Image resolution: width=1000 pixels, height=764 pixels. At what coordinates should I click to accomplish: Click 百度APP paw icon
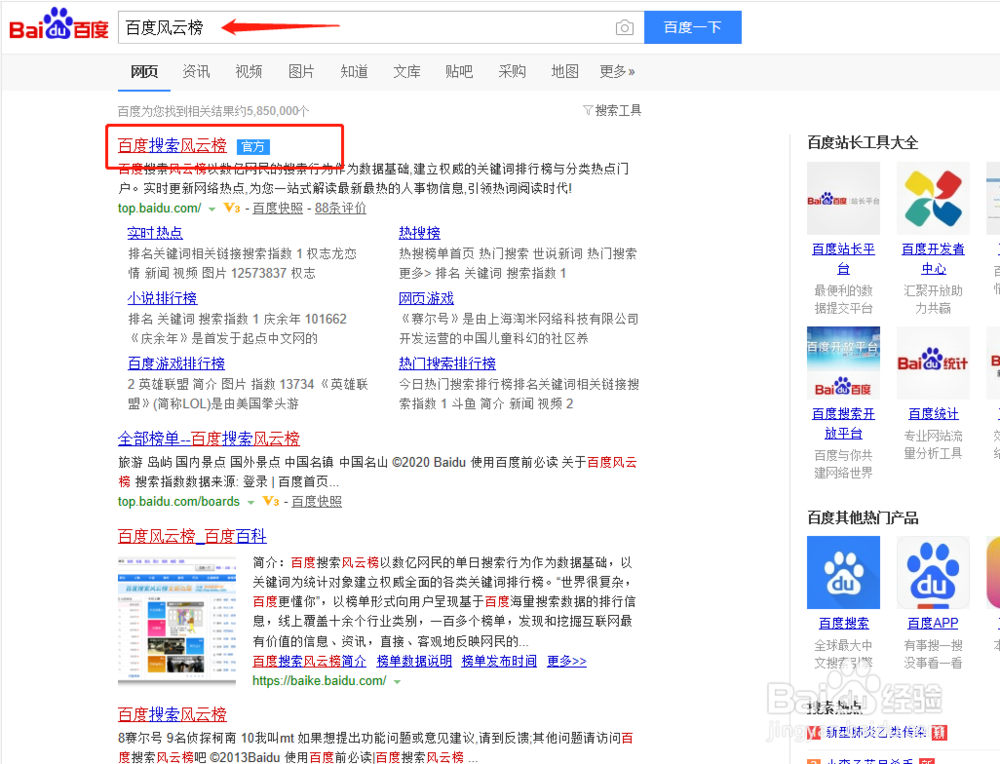pyautogui.click(x=933, y=573)
